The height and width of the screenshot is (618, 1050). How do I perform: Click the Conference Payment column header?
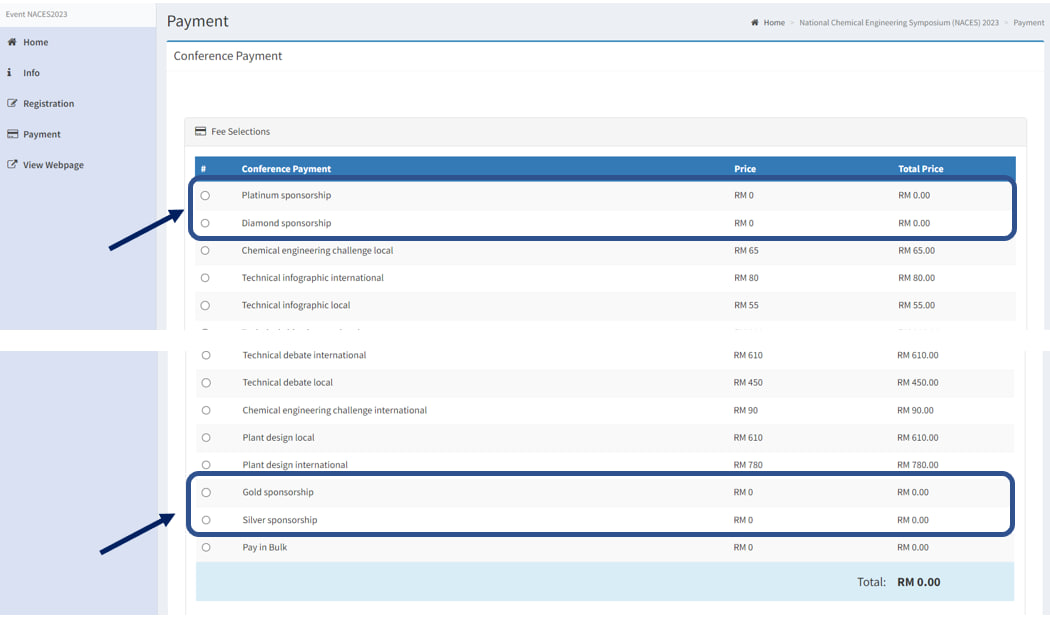point(286,169)
